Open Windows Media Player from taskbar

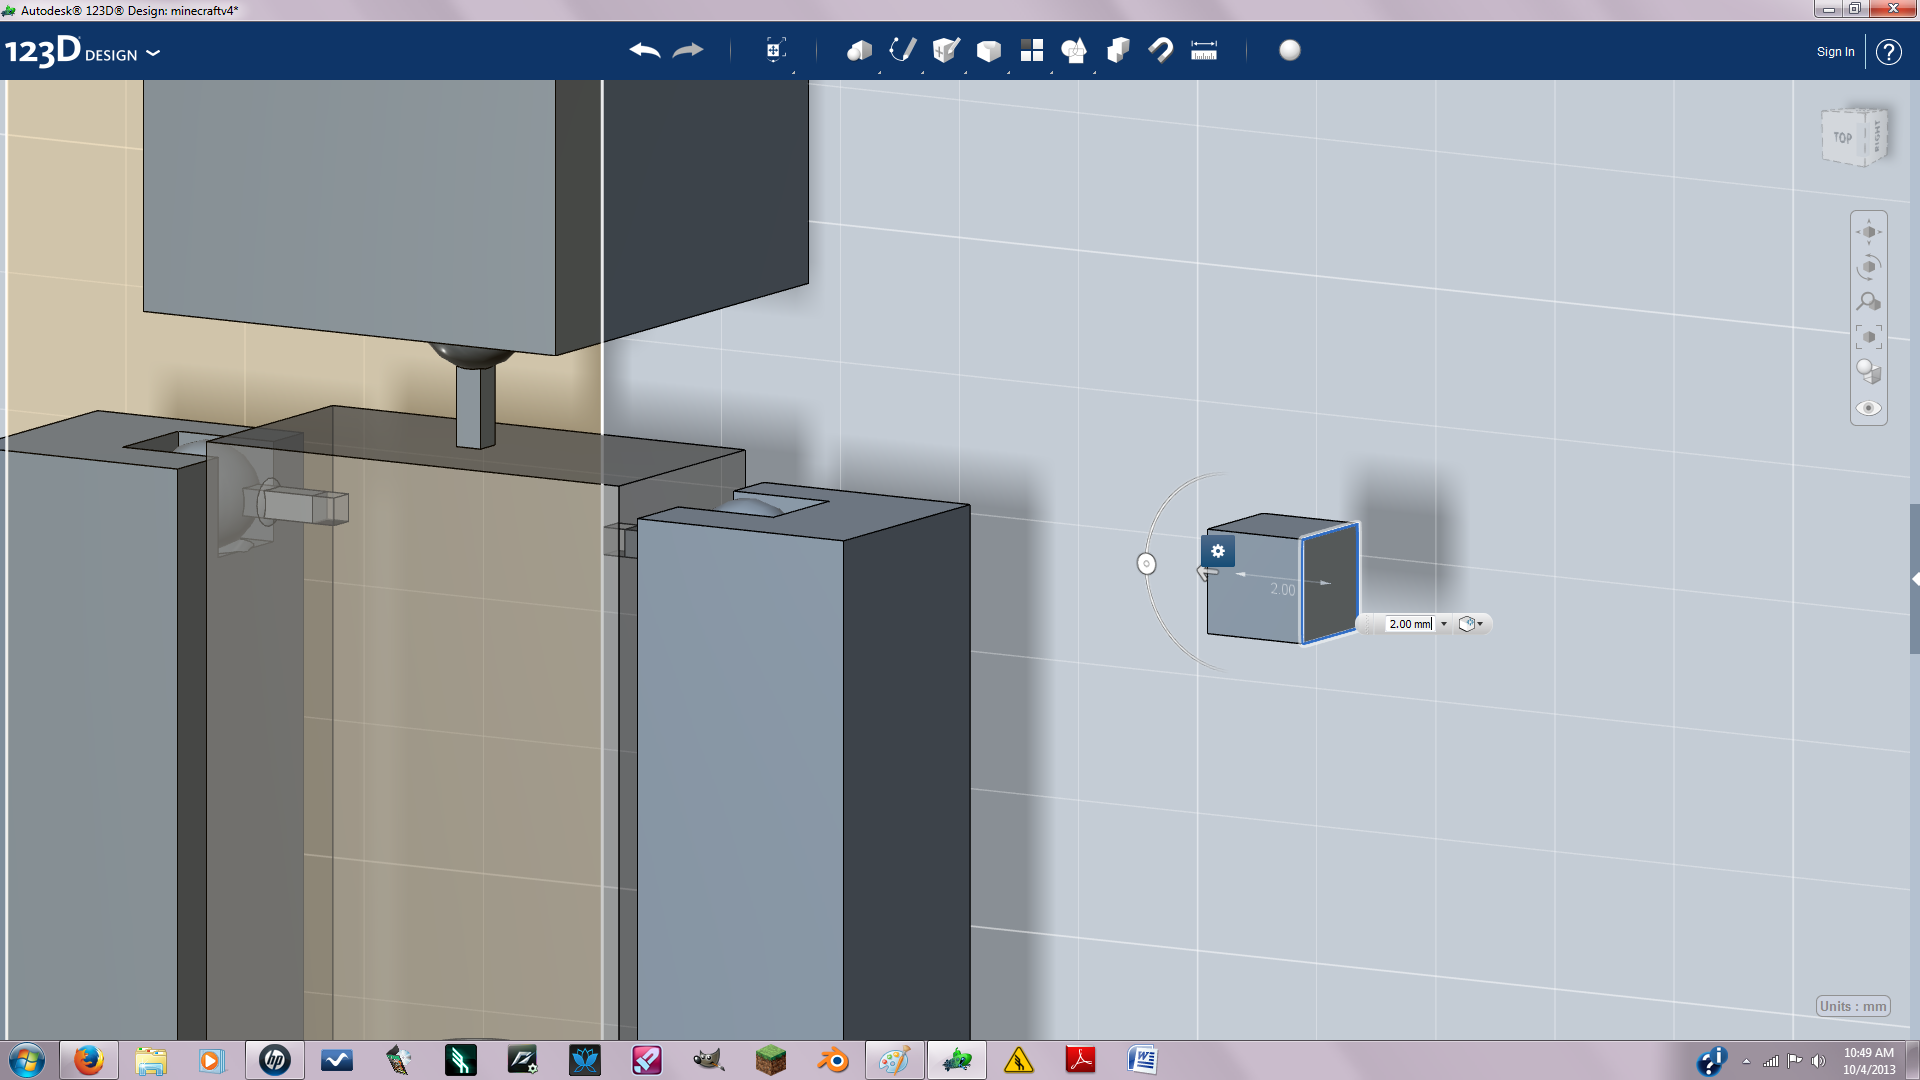tap(212, 1060)
